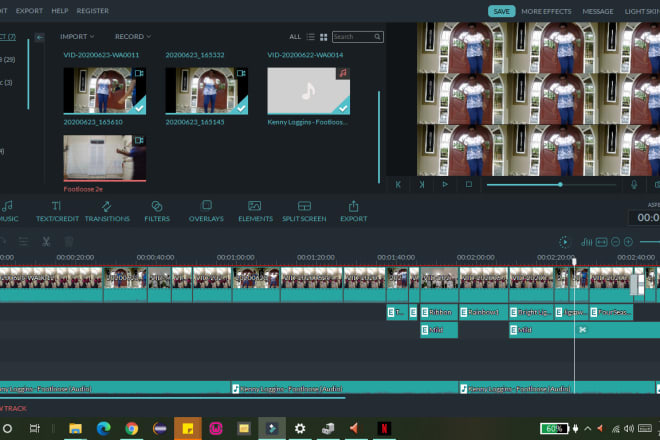The image size is (660, 440).
Task: Select the music note audio thumbnail in library
Action: click(x=309, y=91)
